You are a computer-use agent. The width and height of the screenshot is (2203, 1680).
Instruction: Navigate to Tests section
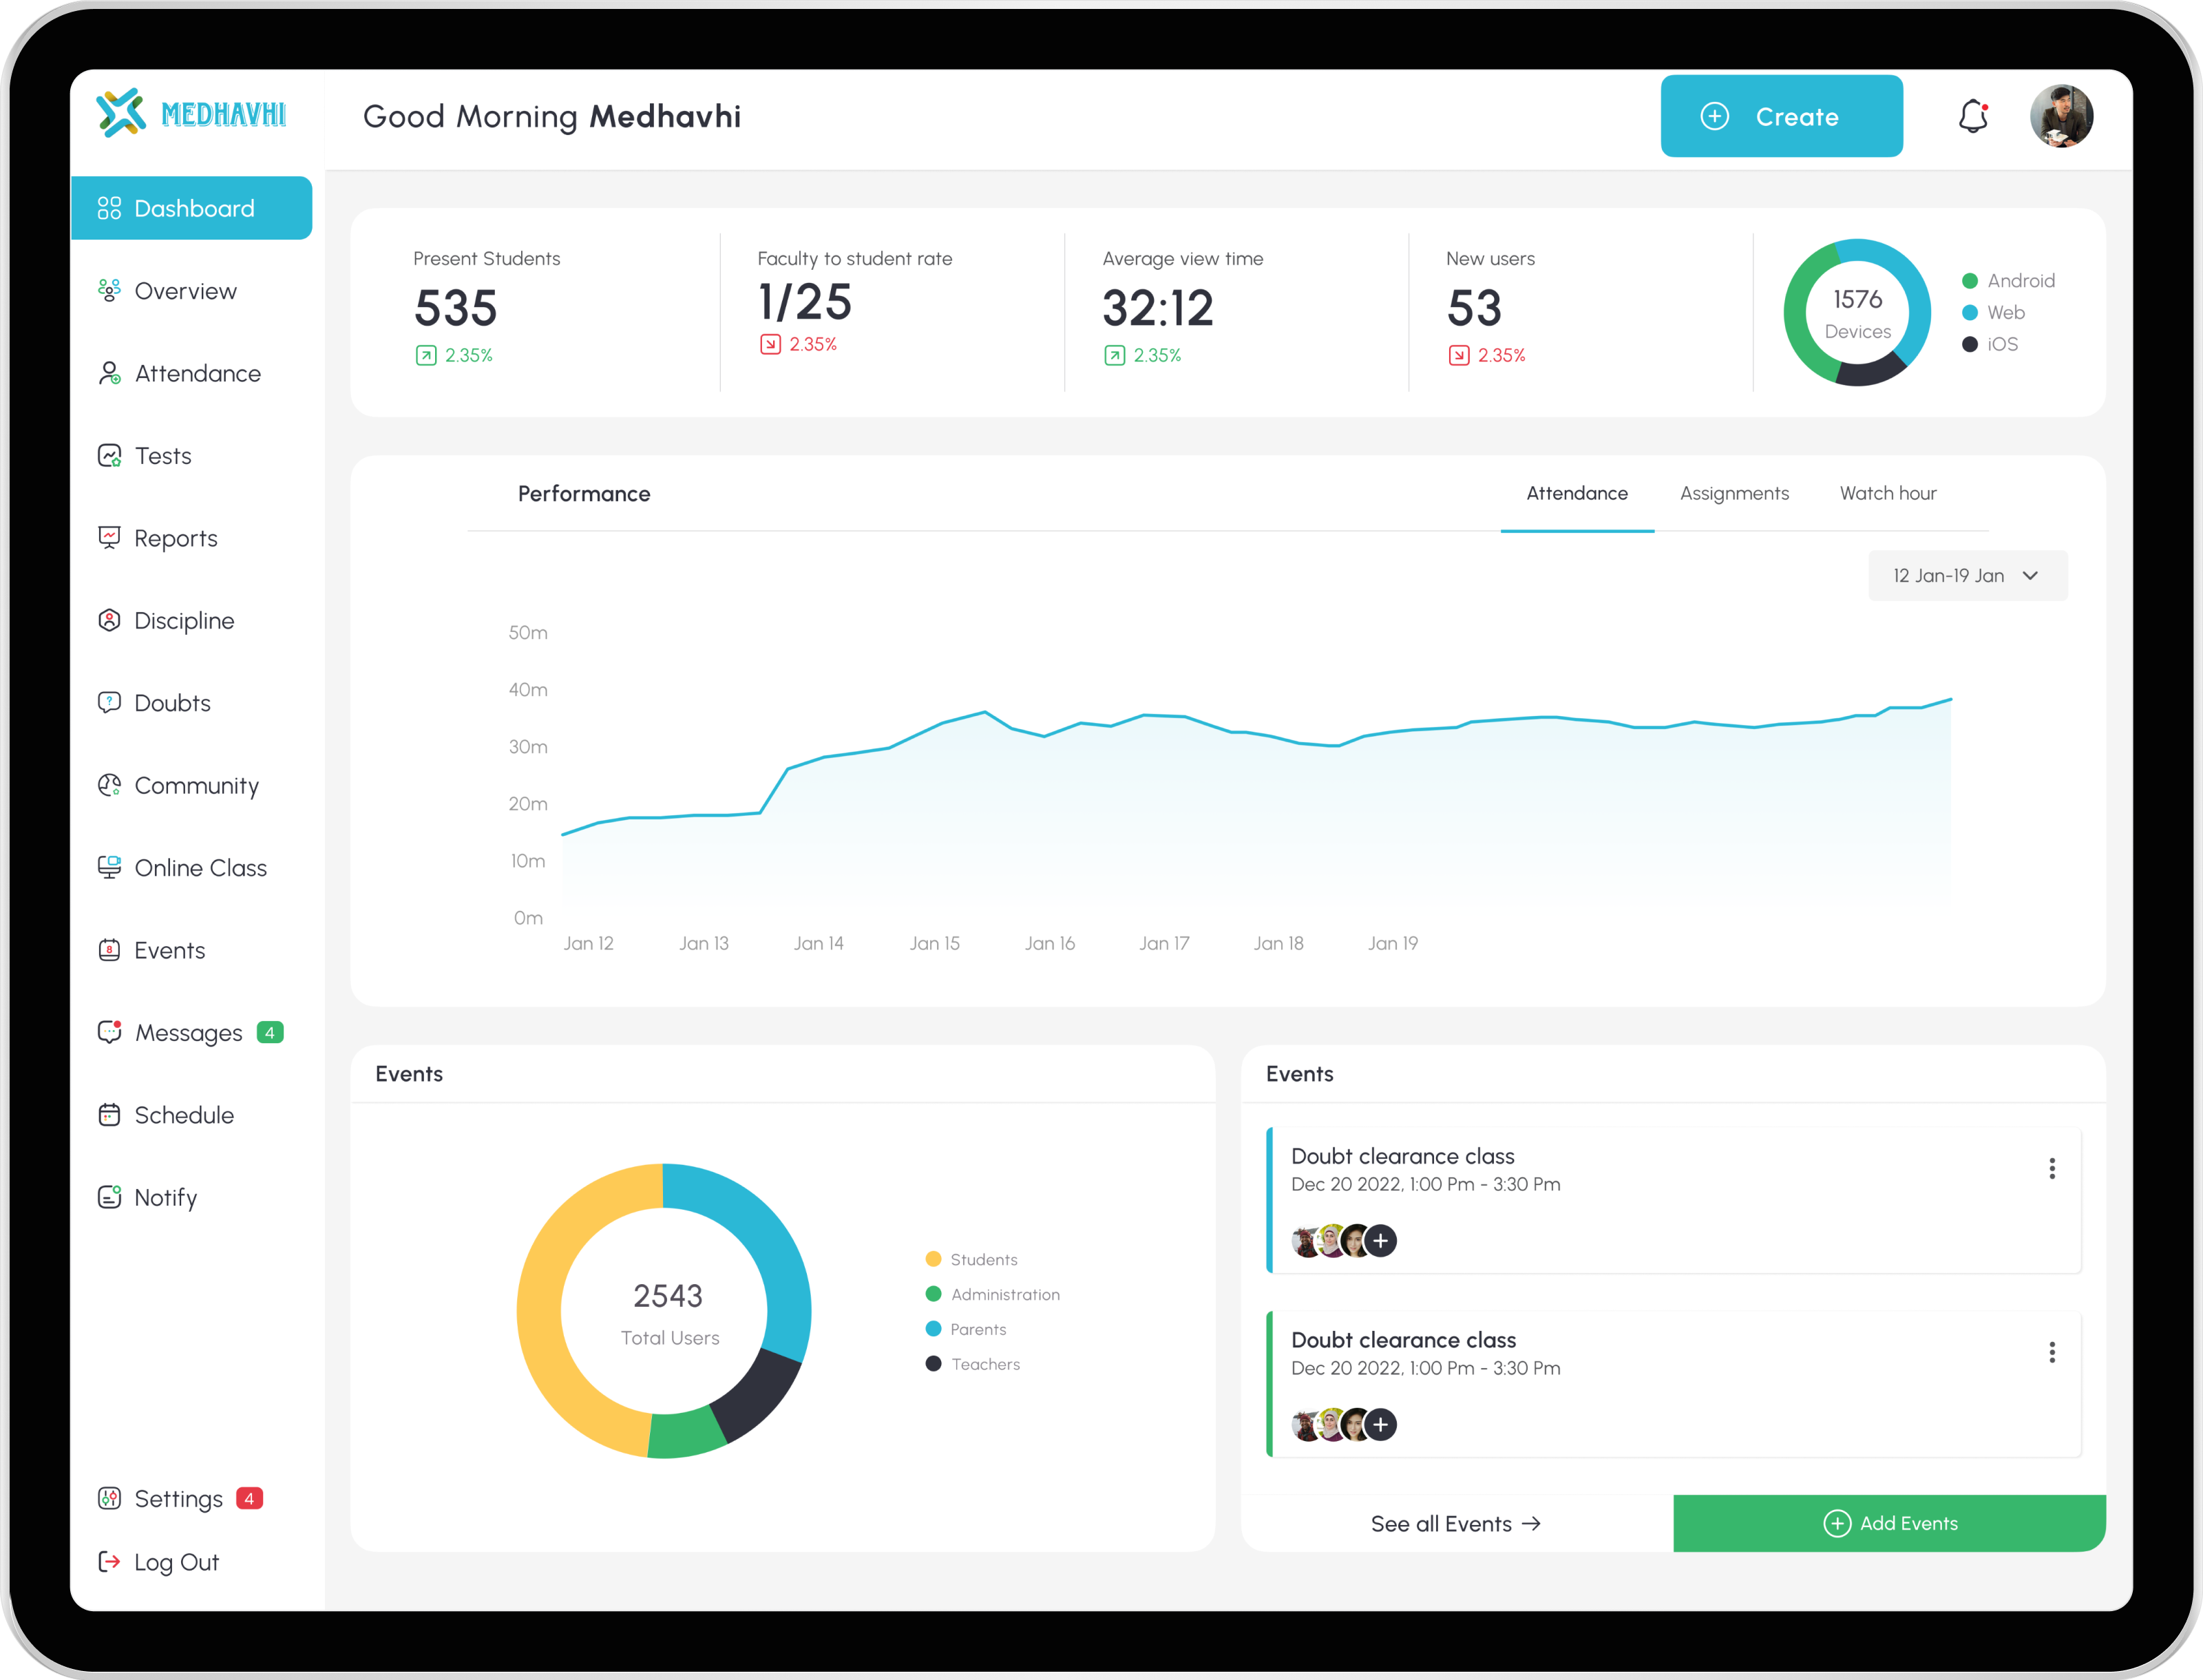pos(162,455)
